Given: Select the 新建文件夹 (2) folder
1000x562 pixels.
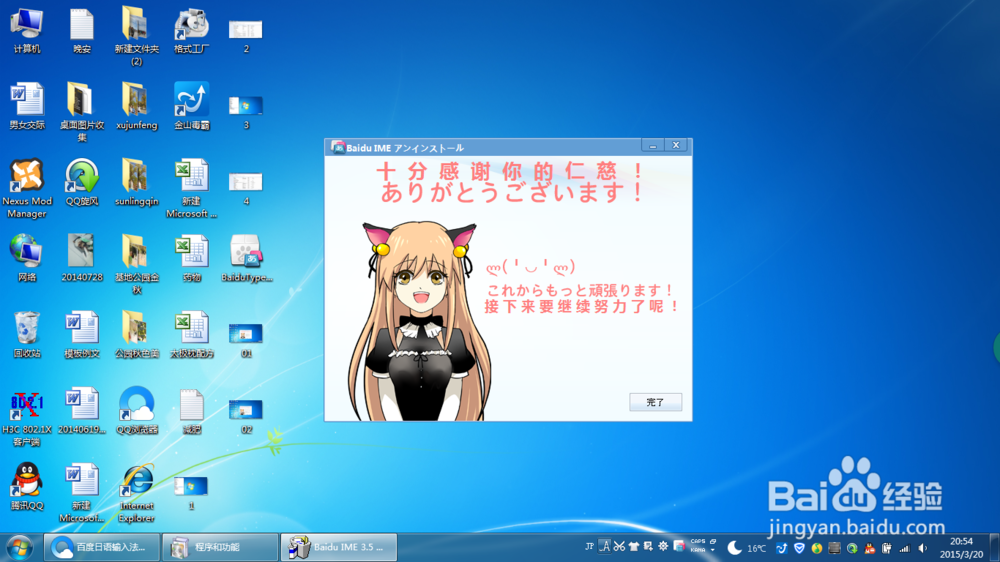Looking at the screenshot, I should (x=136, y=36).
